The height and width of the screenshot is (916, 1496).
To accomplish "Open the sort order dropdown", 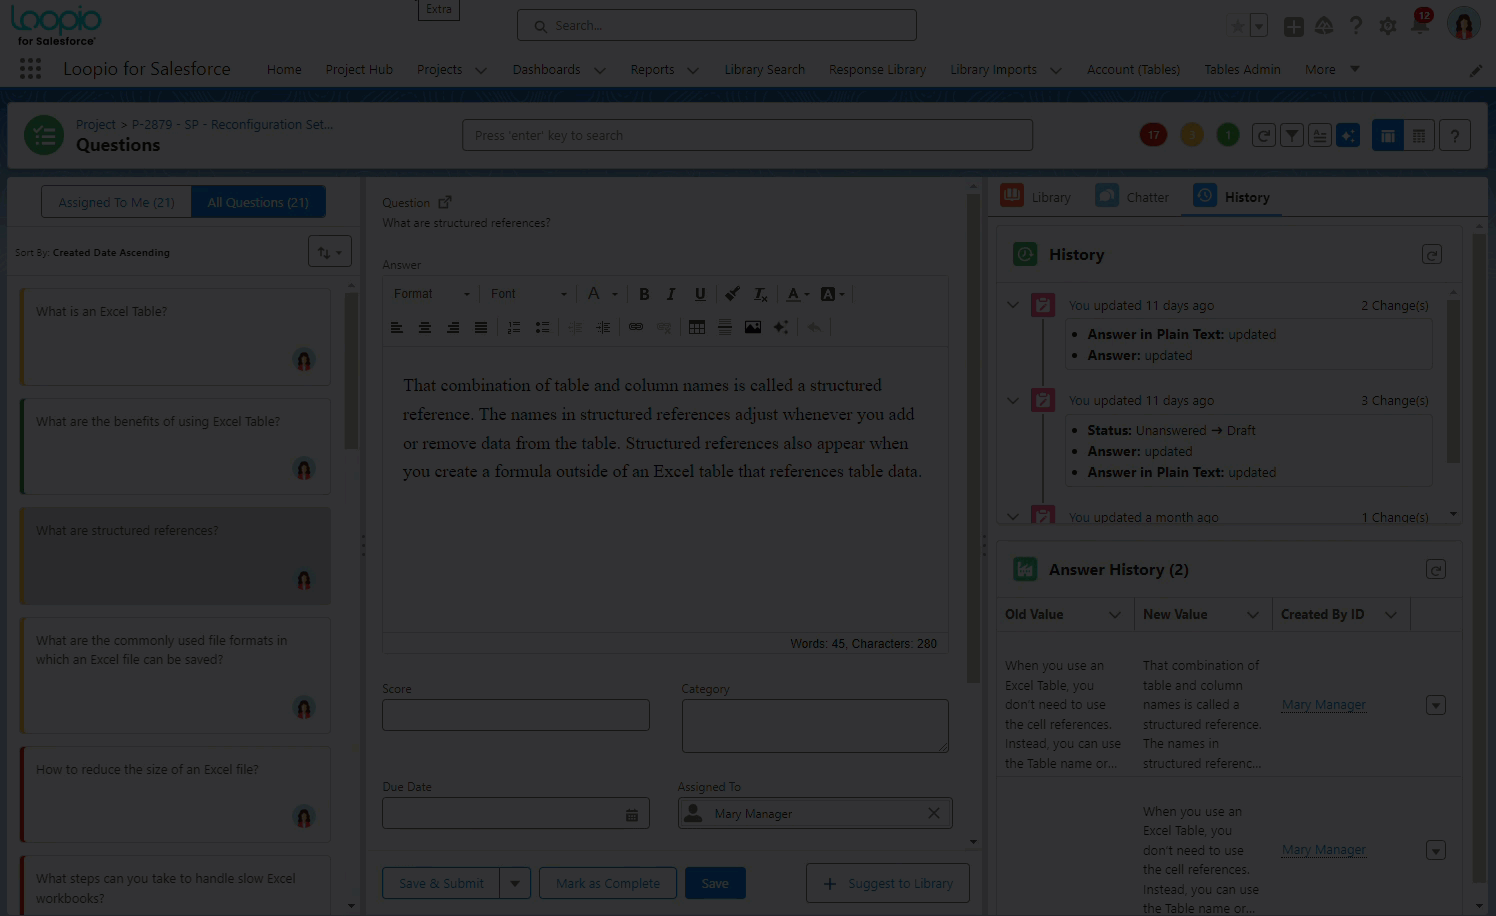I will click(x=329, y=252).
